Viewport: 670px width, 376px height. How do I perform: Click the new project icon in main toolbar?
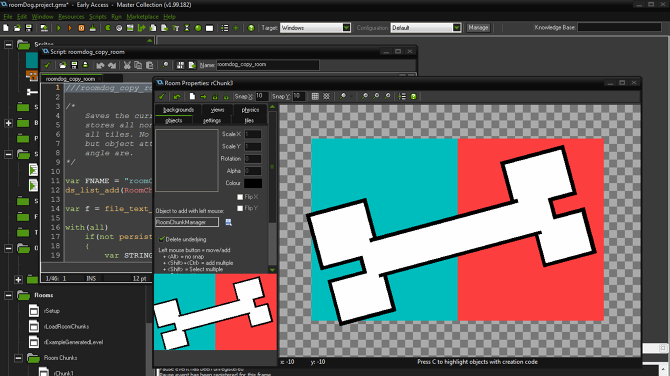6,28
